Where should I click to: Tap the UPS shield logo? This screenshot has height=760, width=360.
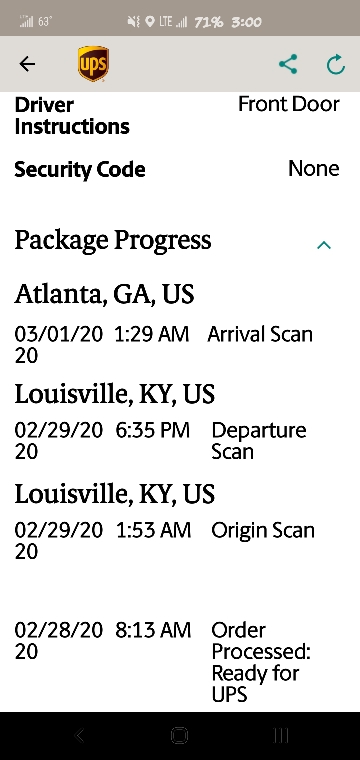[x=93, y=63]
